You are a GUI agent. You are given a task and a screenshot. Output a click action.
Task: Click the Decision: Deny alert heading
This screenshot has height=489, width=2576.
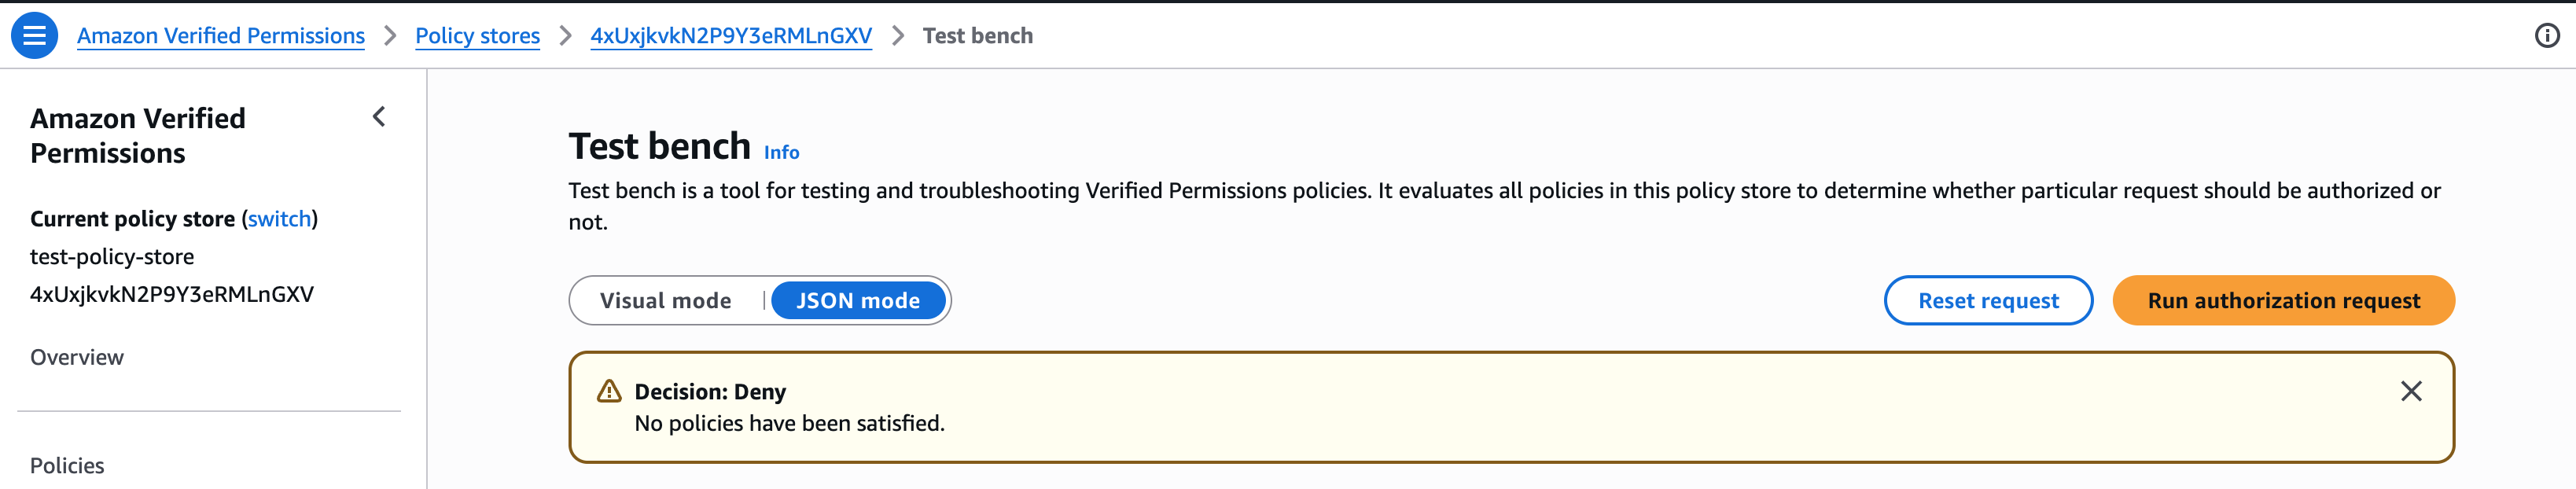click(710, 391)
